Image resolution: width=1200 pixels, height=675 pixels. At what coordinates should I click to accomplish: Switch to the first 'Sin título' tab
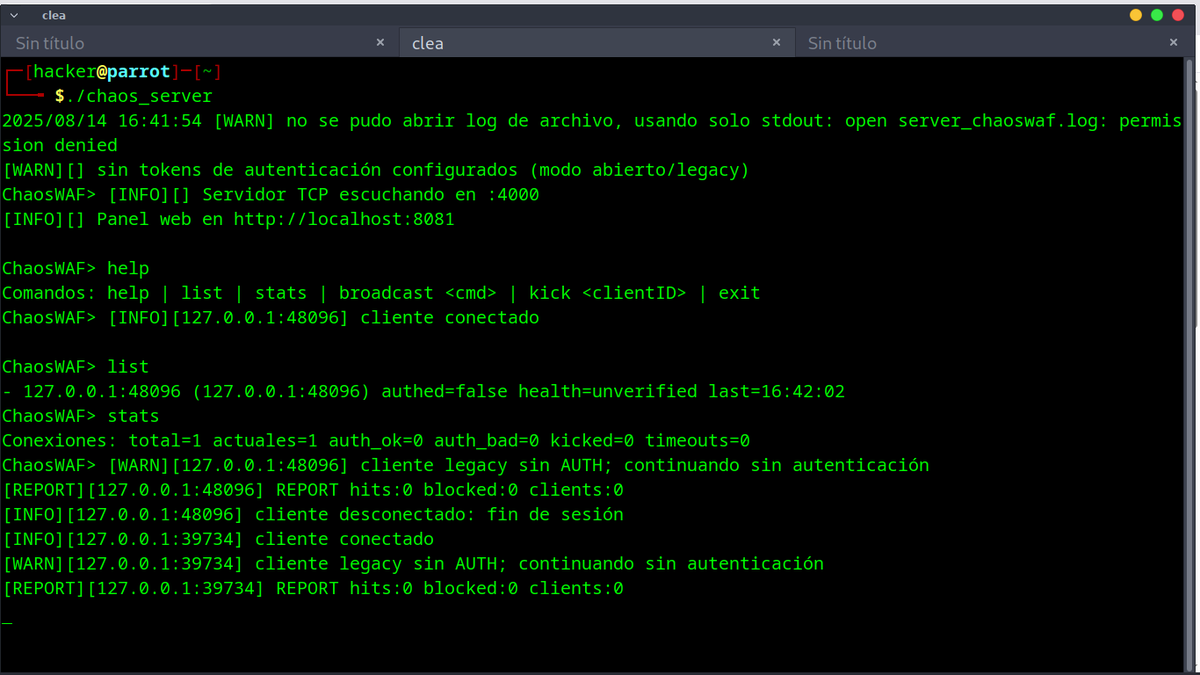[199, 43]
